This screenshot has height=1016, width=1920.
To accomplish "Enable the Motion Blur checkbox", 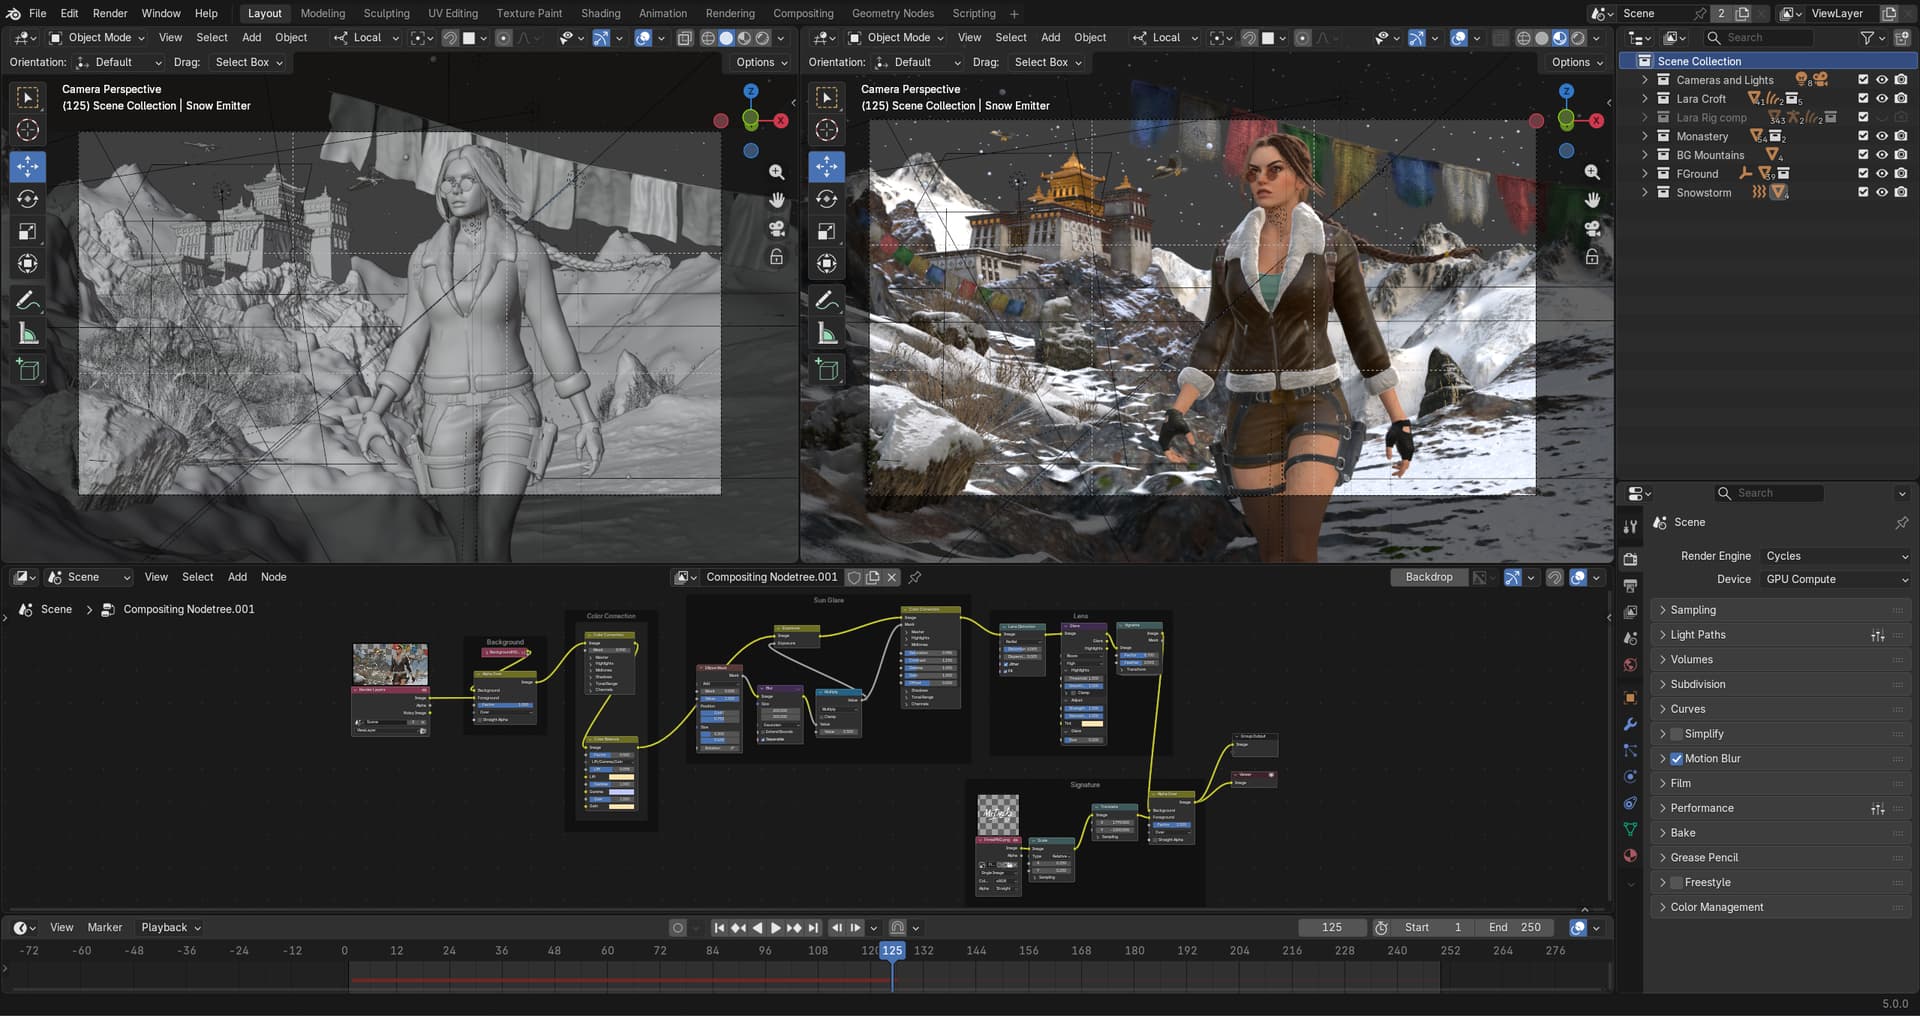I will [1676, 759].
